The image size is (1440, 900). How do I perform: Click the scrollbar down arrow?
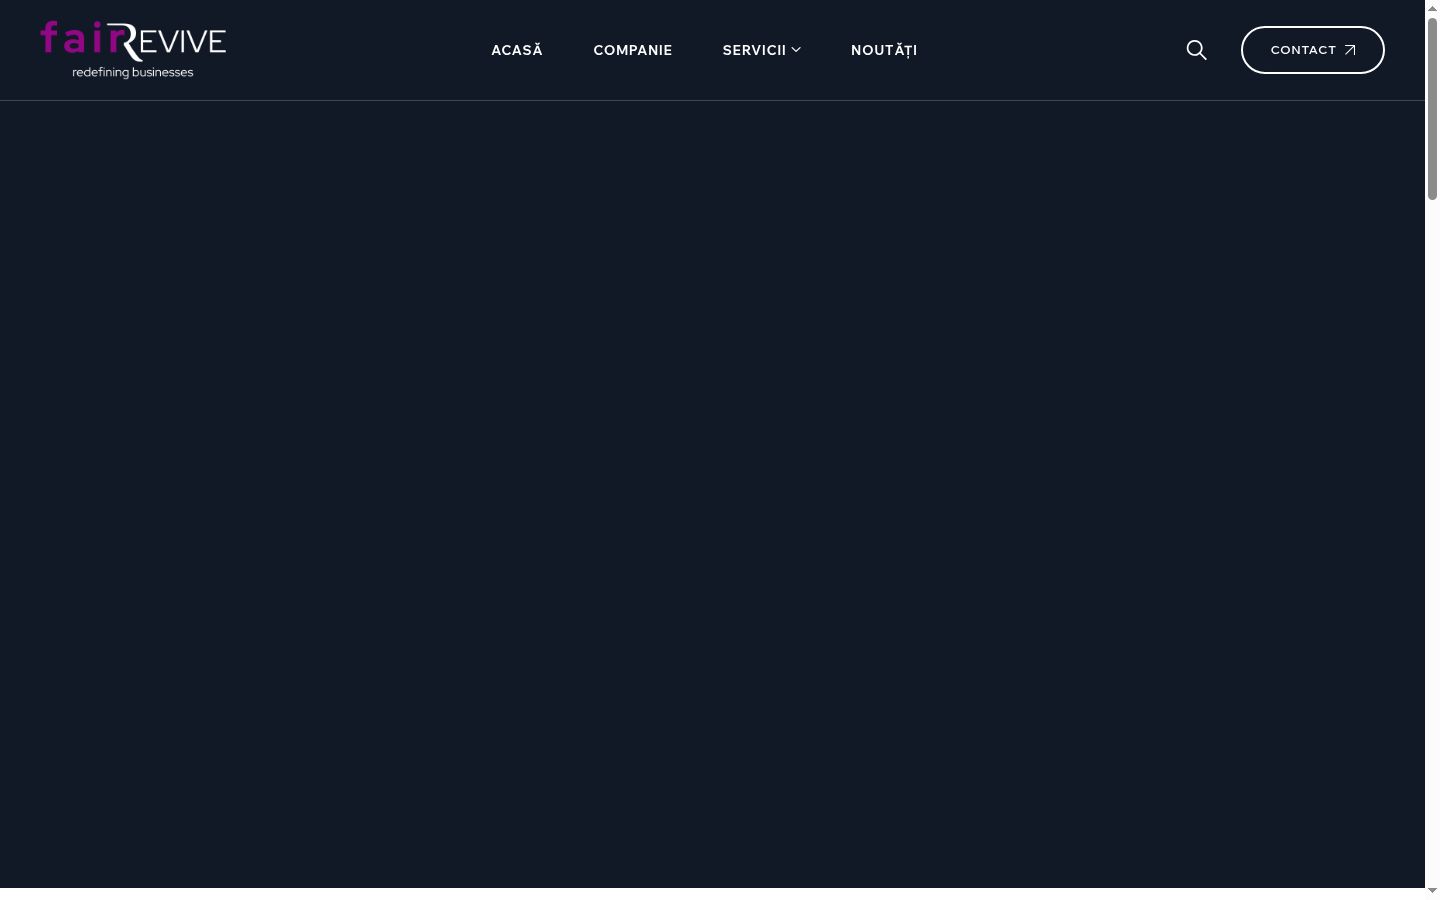1432,891
